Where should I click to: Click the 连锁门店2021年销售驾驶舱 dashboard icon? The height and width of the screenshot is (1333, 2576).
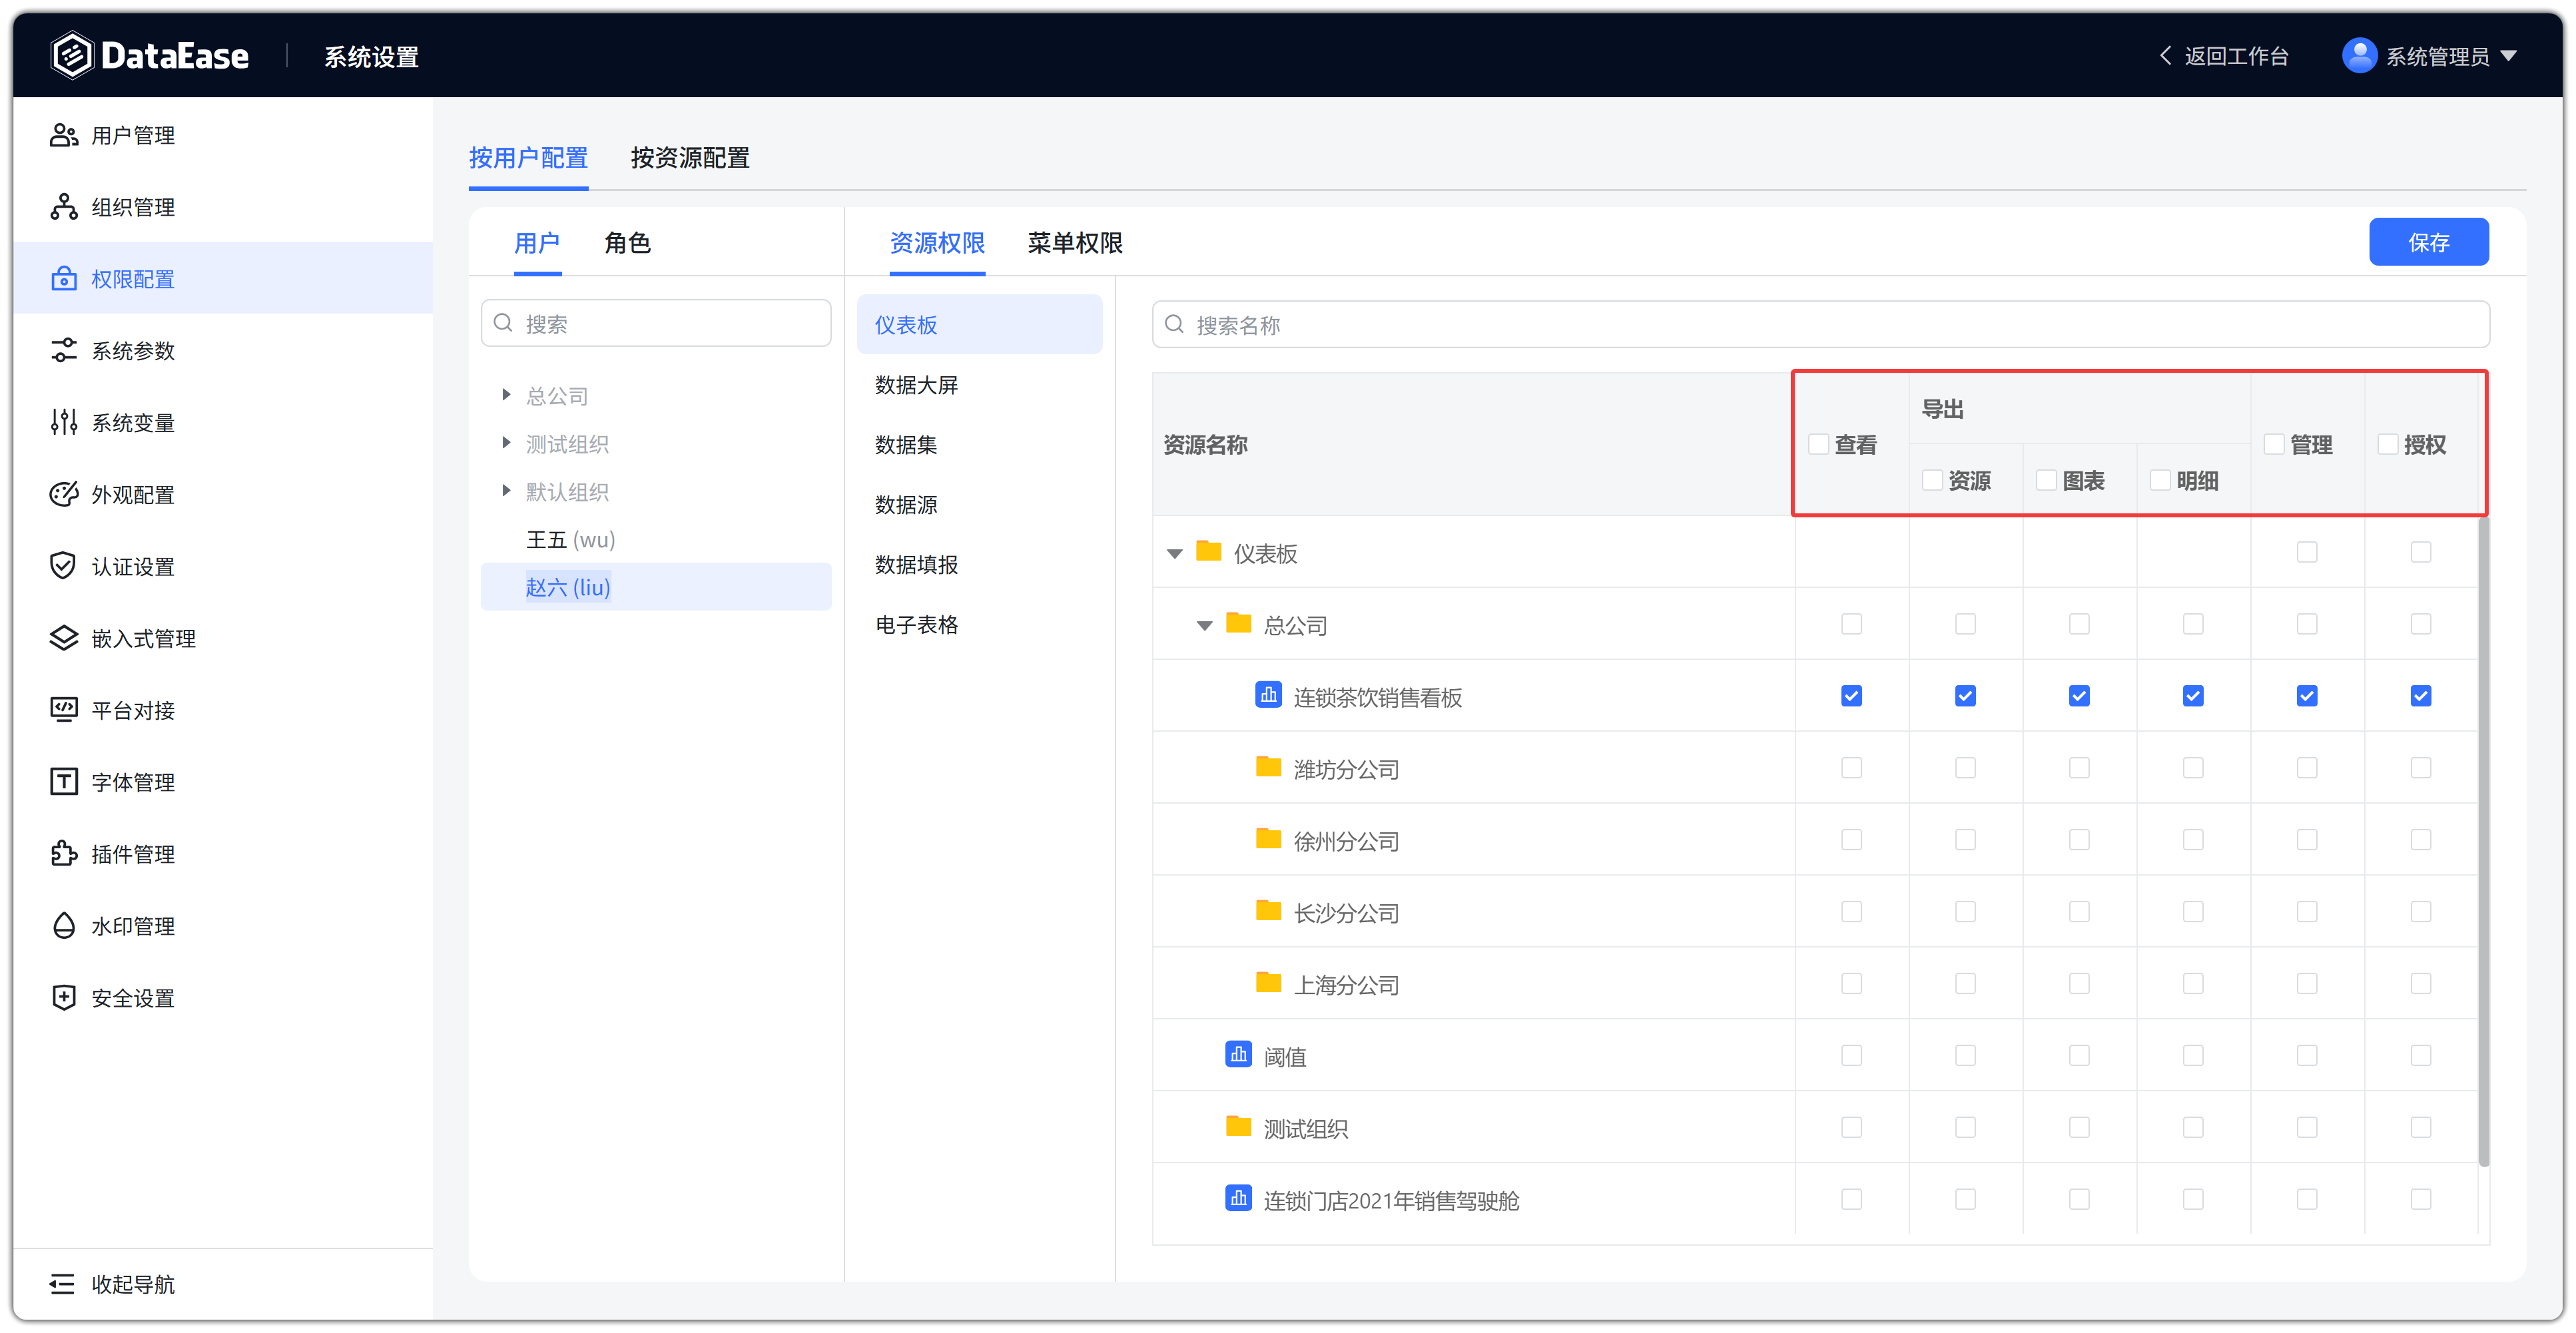click(1239, 1199)
